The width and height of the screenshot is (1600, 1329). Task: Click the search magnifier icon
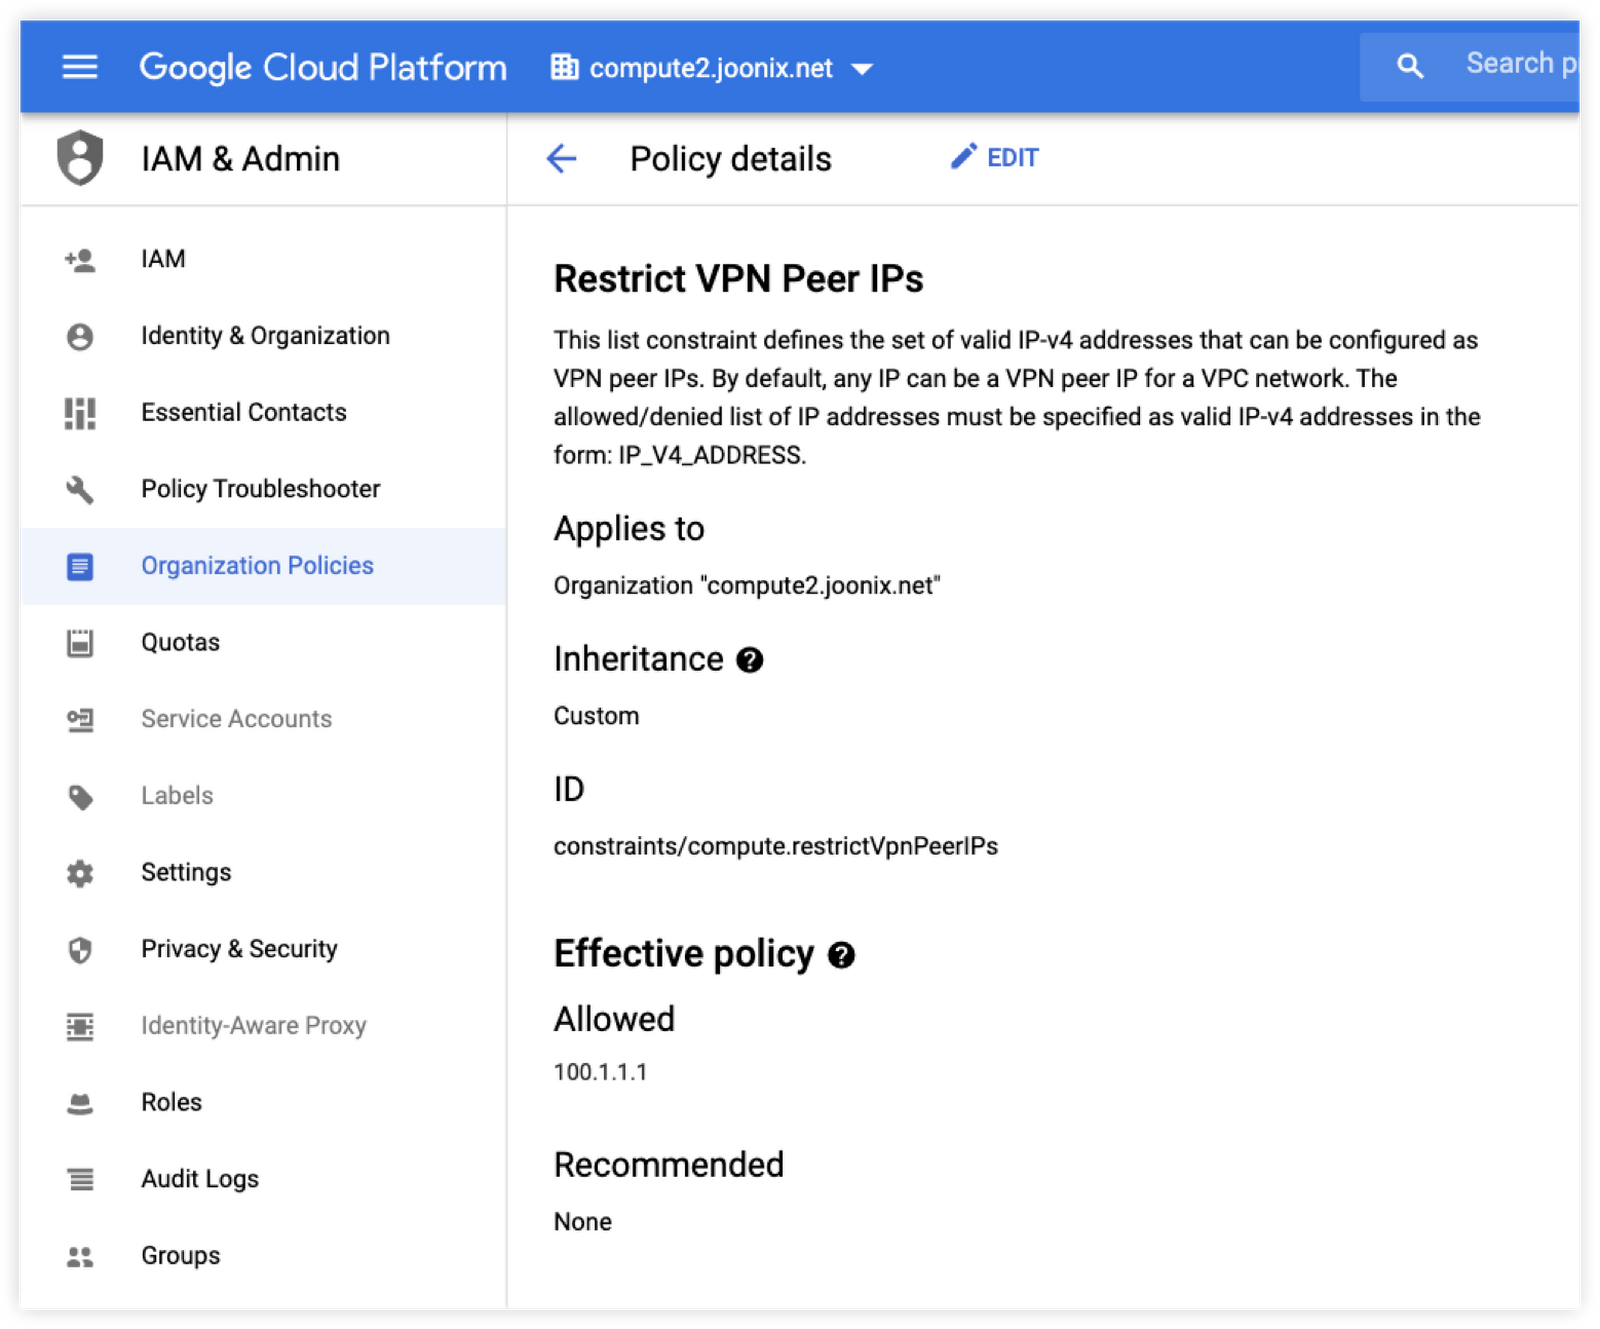[x=1410, y=66]
